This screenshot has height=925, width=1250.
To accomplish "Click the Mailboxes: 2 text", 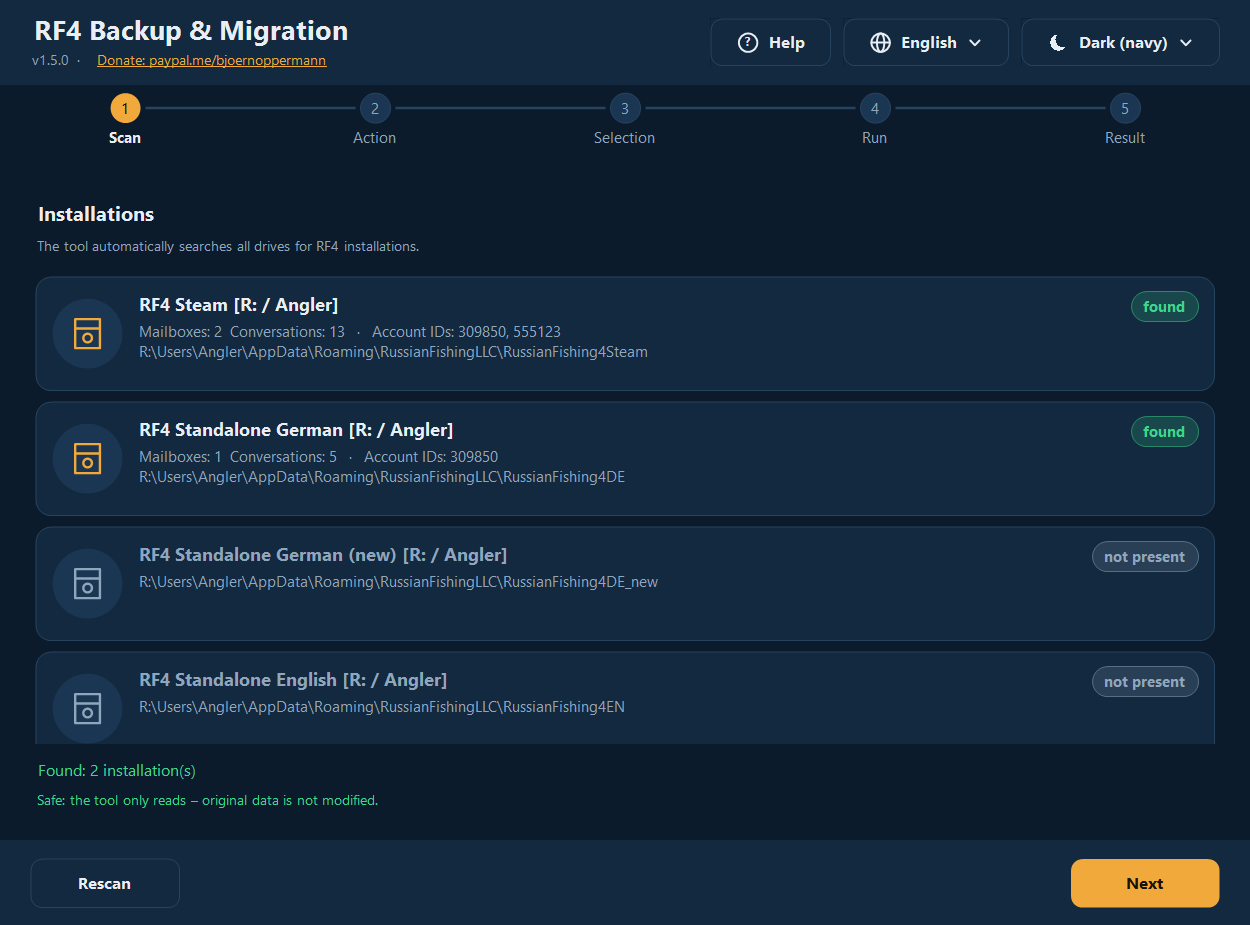I will click(181, 332).
